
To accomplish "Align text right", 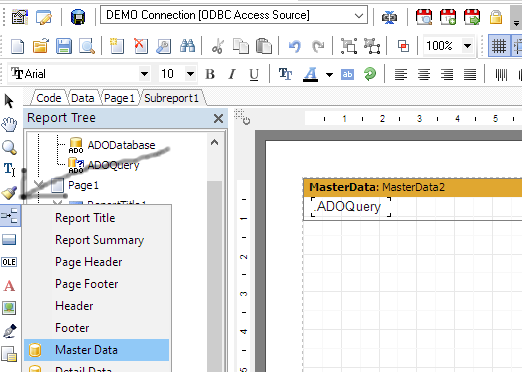I will tap(447, 74).
